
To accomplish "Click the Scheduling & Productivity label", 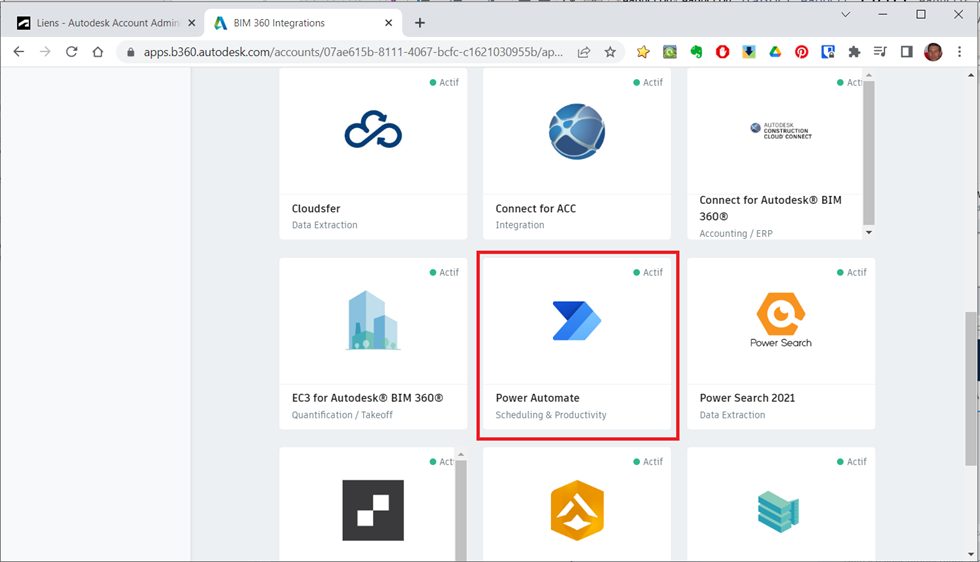I will click(x=551, y=415).
